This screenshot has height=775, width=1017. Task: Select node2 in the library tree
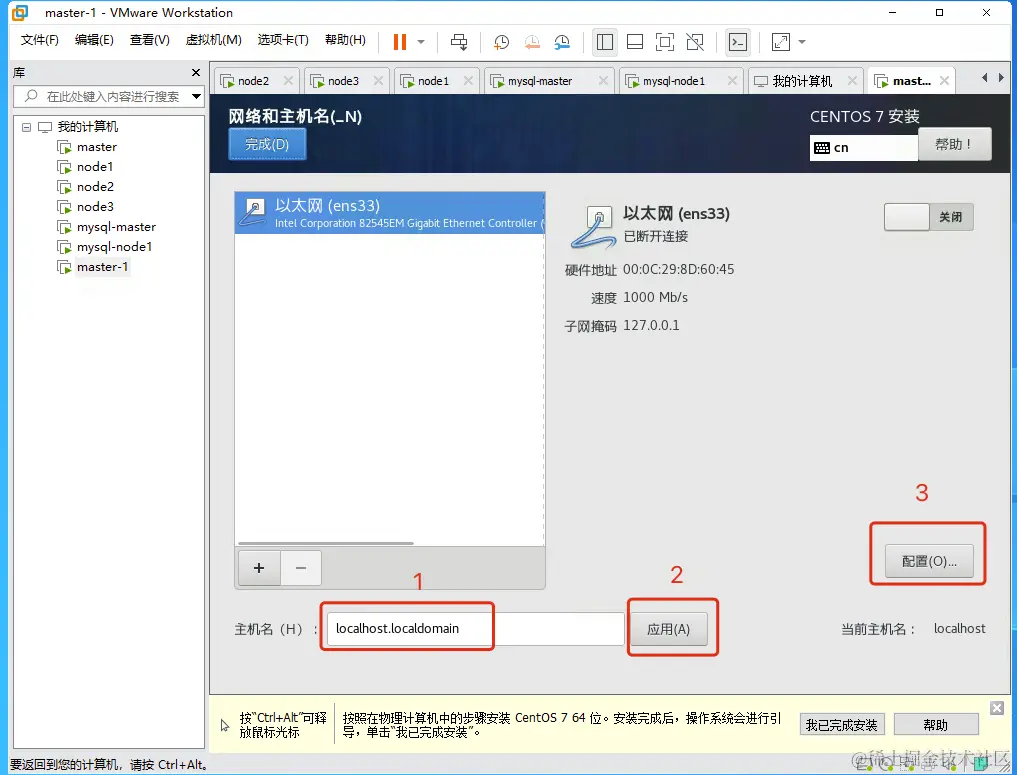click(x=95, y=187)
